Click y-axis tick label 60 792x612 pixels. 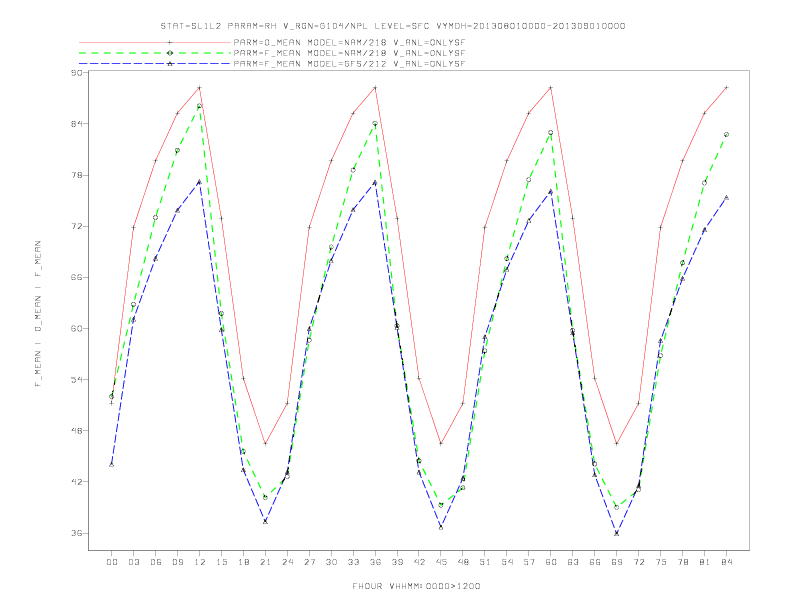pyautogui.click(x=77, y=328)
